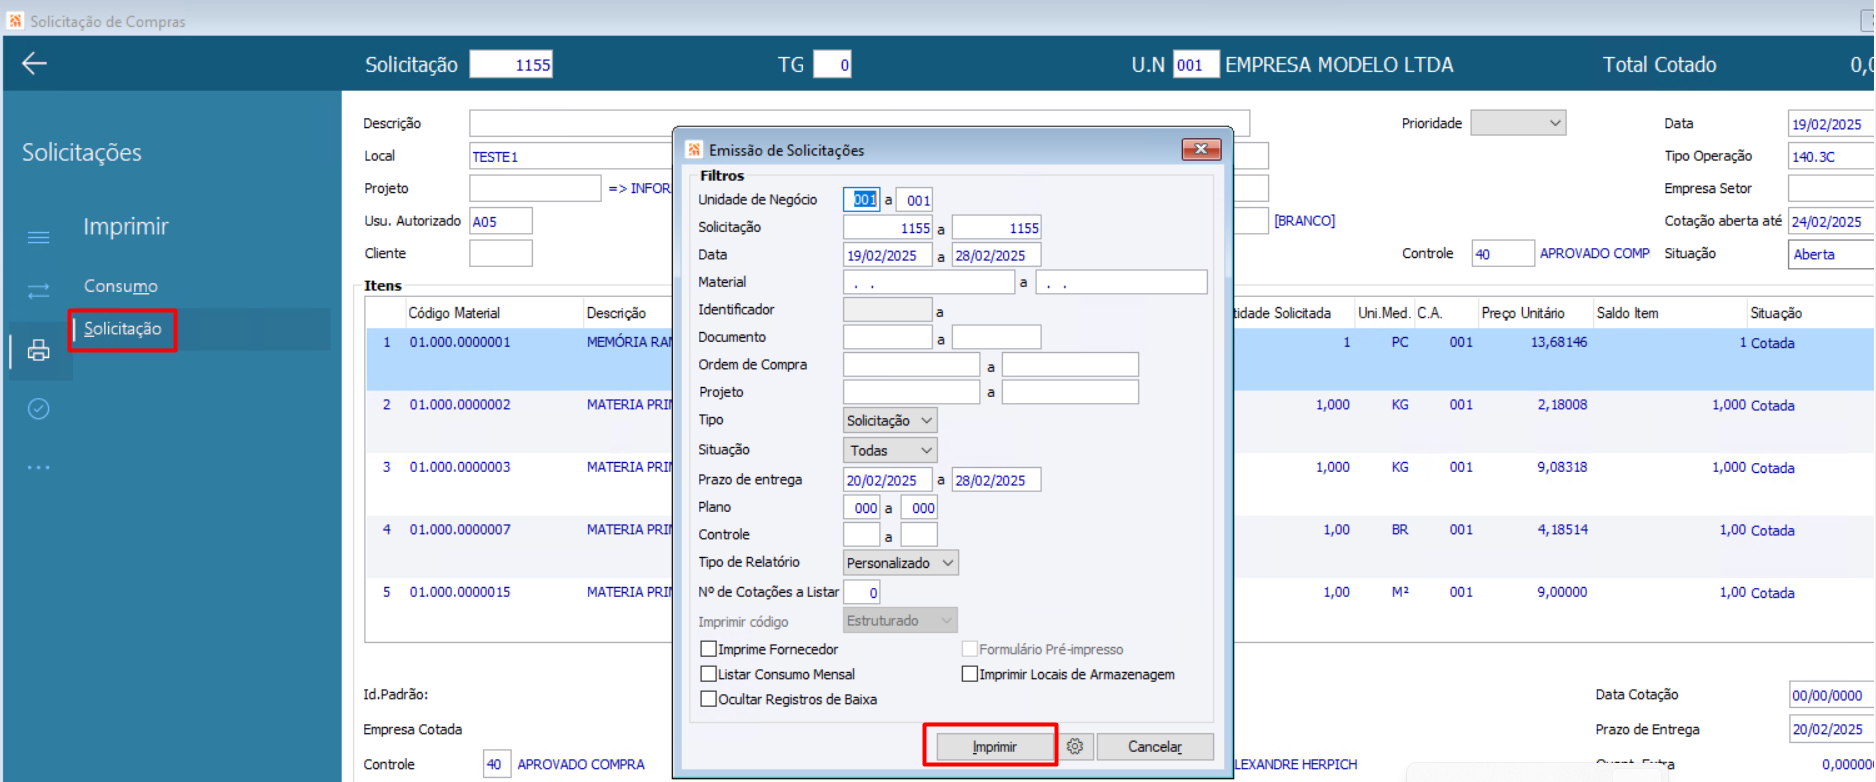Select the printer sidebar icon

[x=38, y=350]
